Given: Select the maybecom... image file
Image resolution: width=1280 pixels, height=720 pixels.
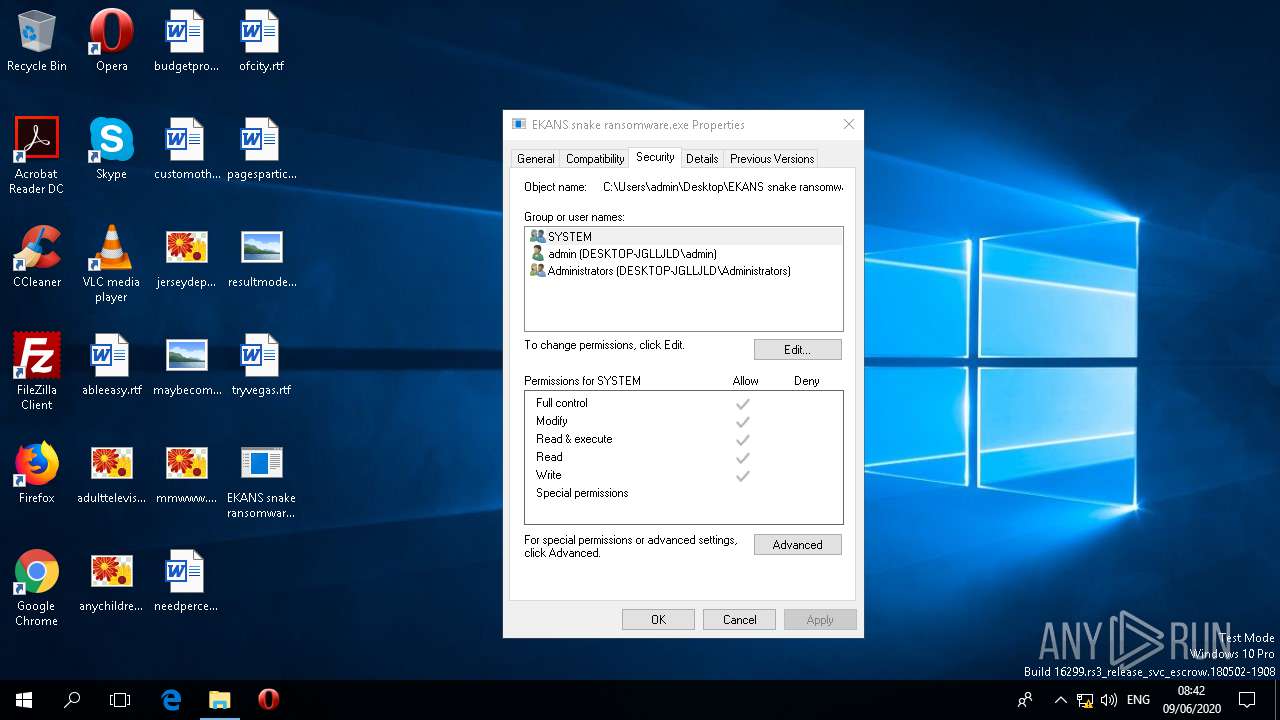Looking at the screenshot, I should click(x=186, y=365).
